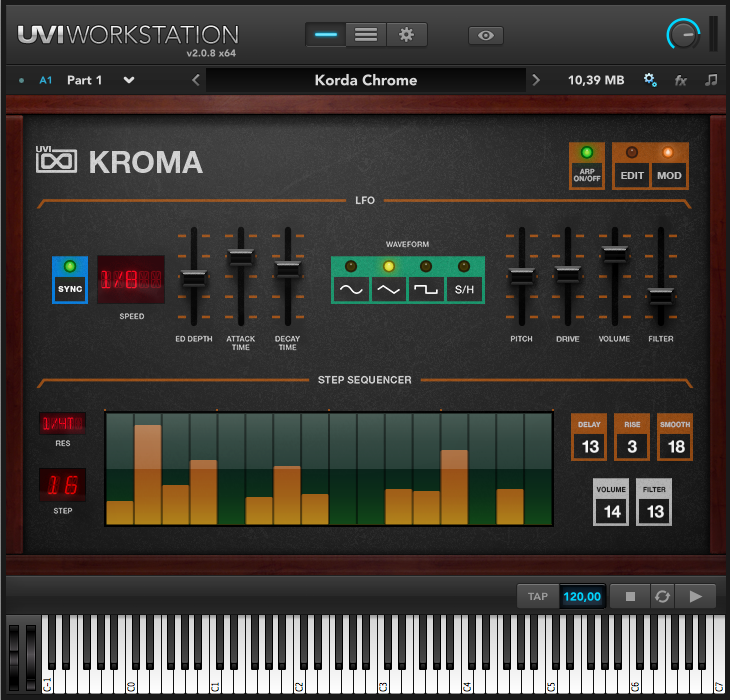Click the LFO FILTER slider handle
Viewport: 730px width, 700px height.
tap(661, 296)
